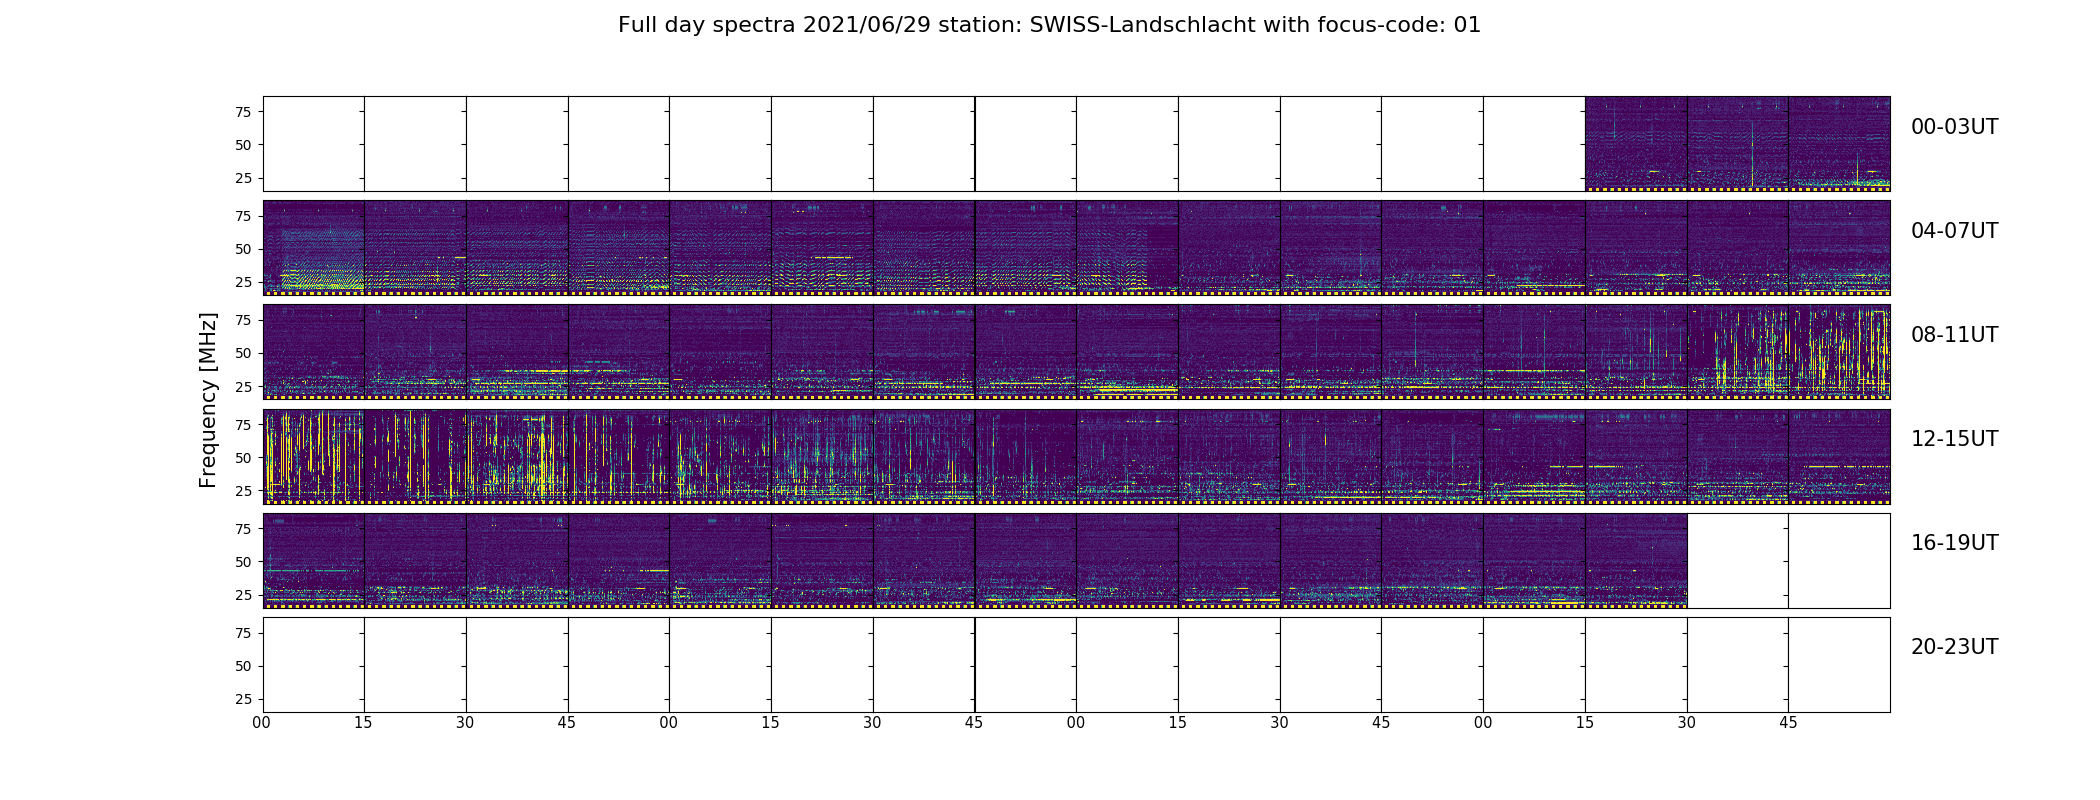Click the 75 tick label of the 00-03UT row
Image resolution: width=2100 pixels, height=800 pixels.
click(242, 112)
